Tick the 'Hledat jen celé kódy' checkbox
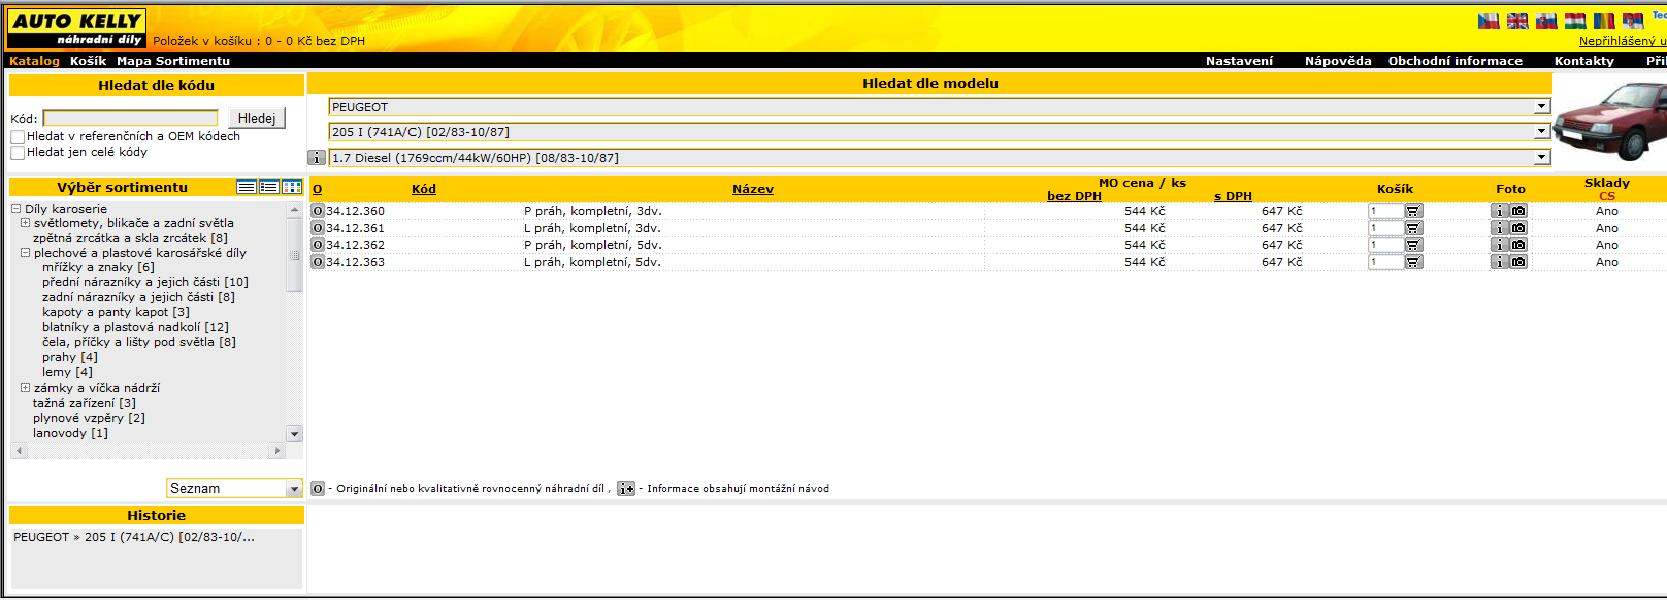The height and width of the screenshot is (600, 1667). [18, 153]
